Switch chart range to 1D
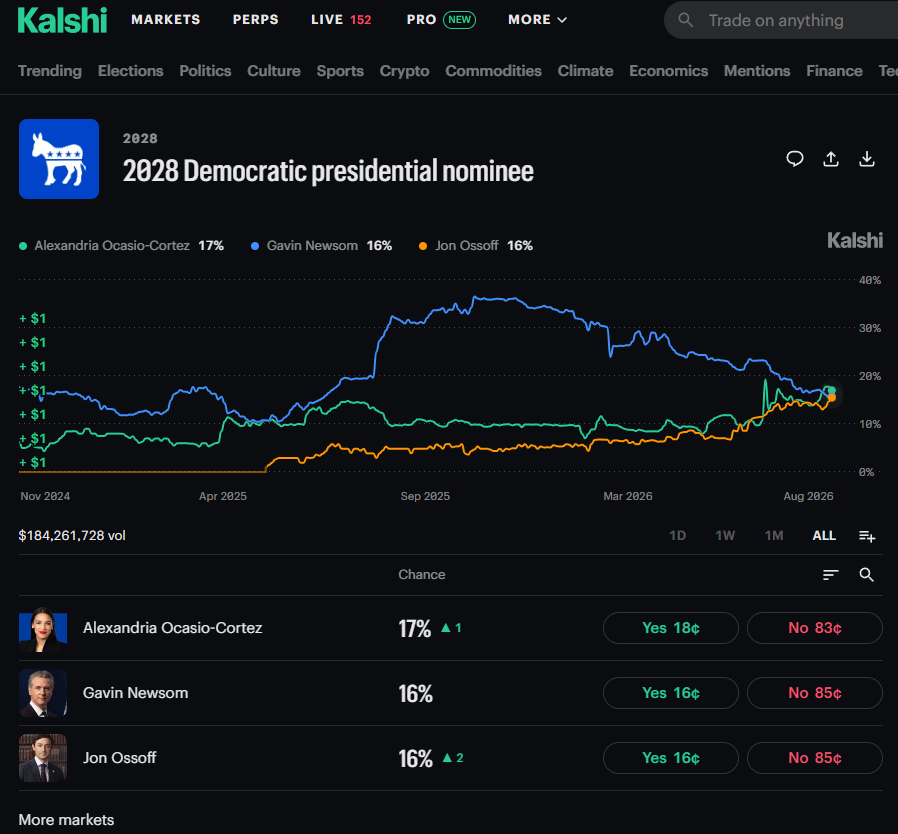Screen dimensions: 898x834 (678, 536)
